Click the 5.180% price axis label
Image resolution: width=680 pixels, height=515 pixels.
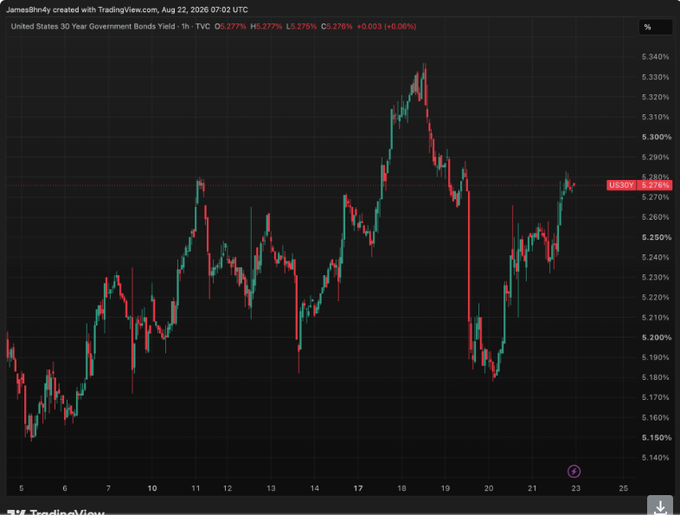[655, 378]
